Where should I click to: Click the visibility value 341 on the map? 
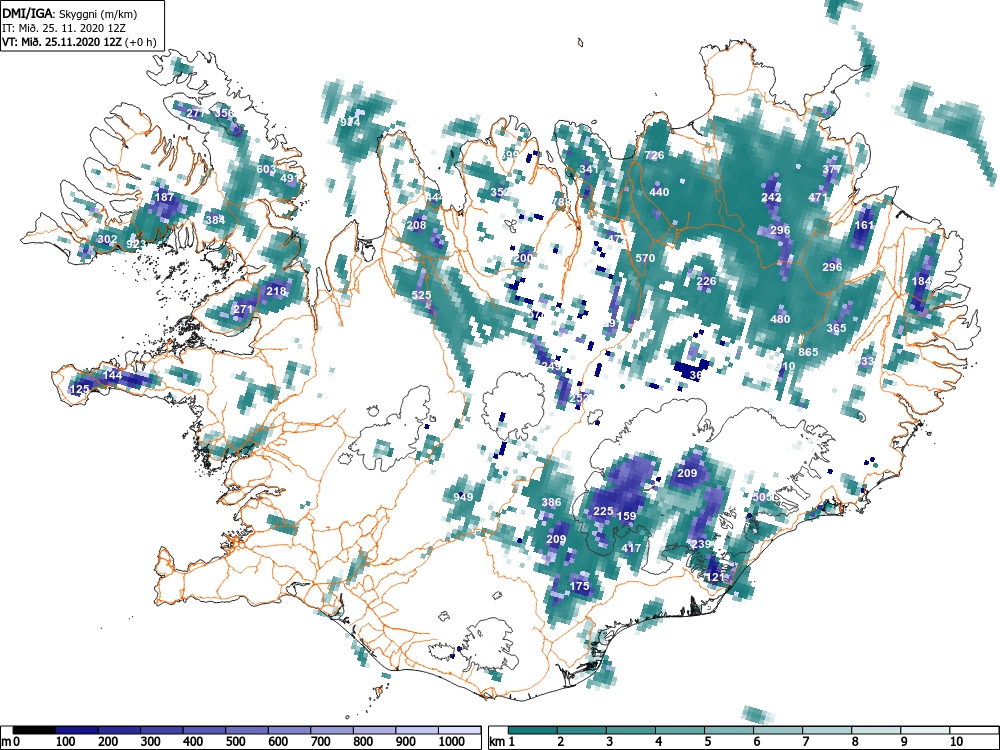coord(589,169)
